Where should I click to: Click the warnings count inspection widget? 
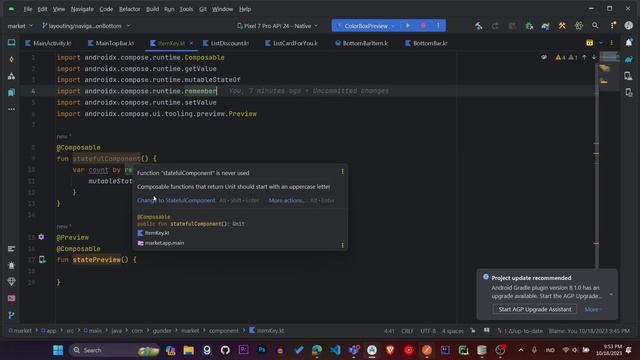click(566, 58)
